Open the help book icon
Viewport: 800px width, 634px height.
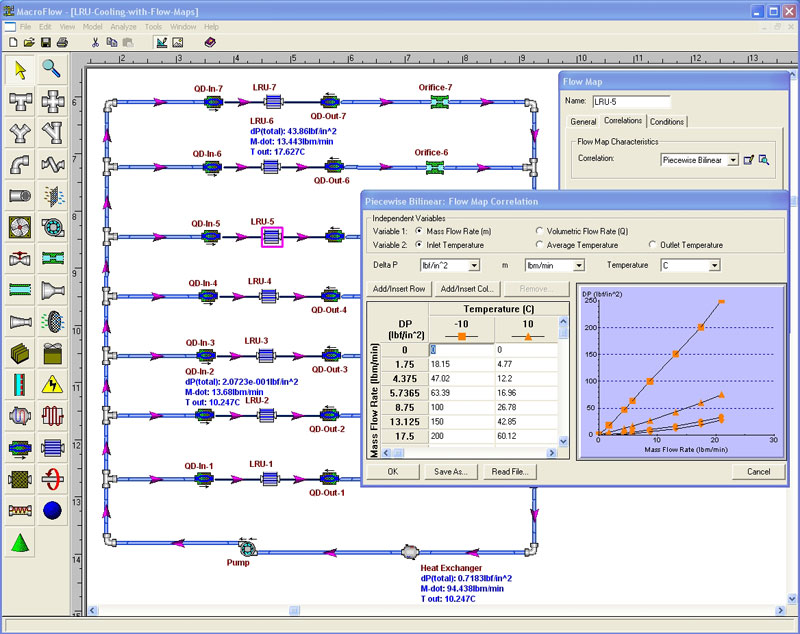pyautogui.click(x=210, y=42)
